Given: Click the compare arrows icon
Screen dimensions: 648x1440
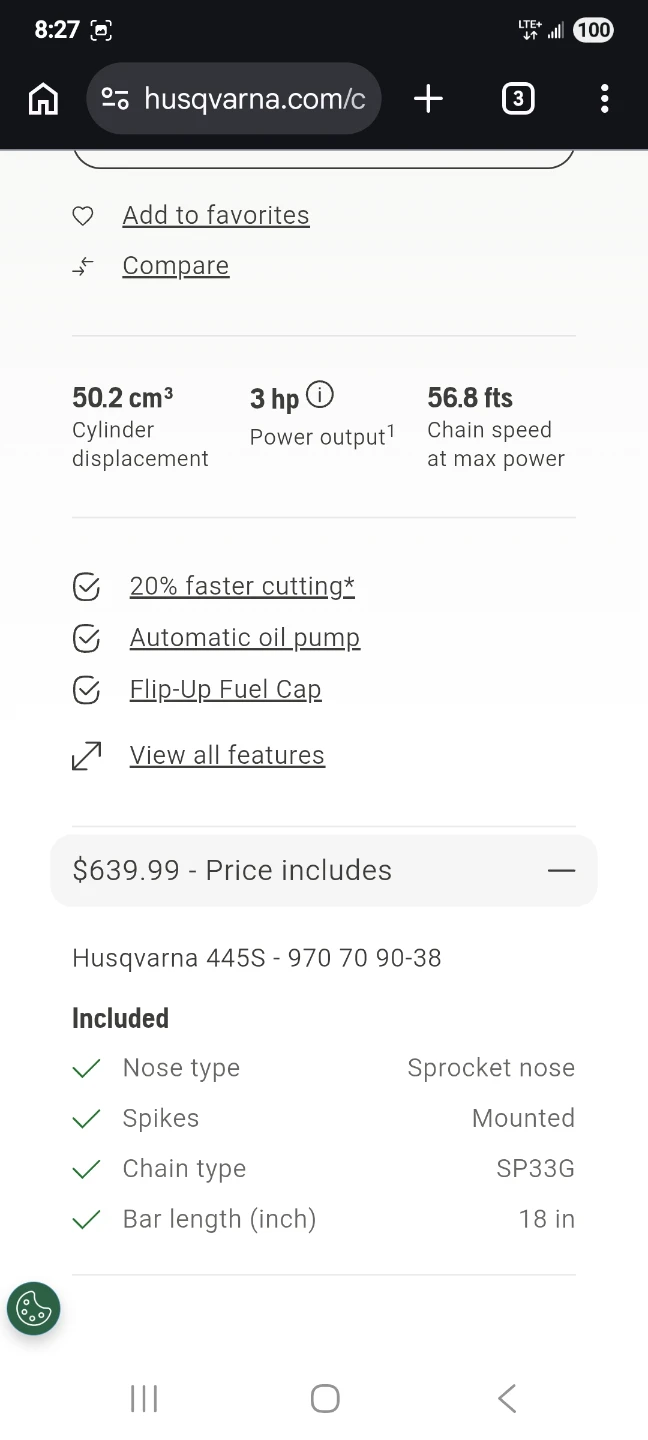Looking at the screenshot, I should pos(83,266).
